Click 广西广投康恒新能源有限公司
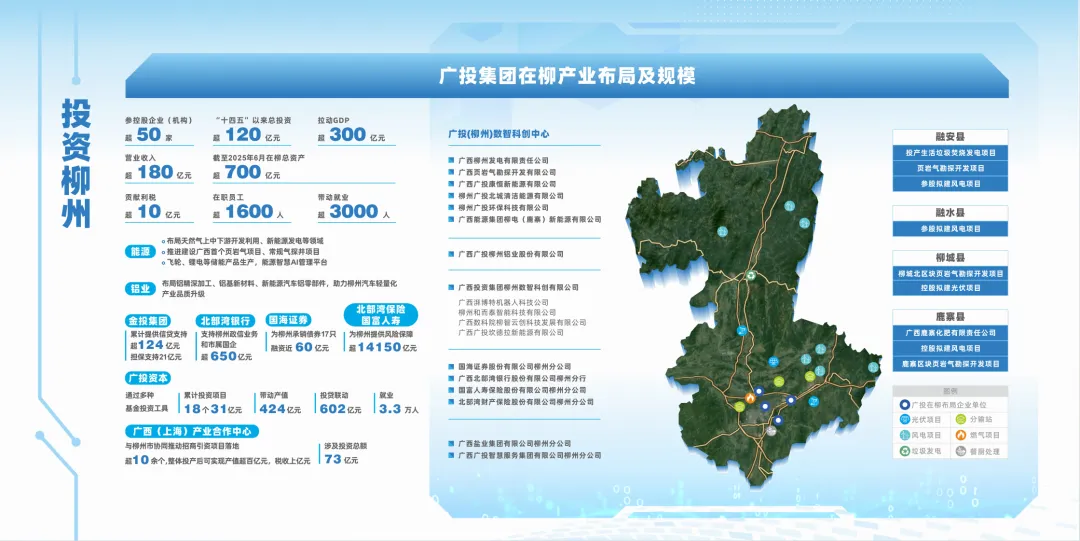 click(x=507, y=184)
